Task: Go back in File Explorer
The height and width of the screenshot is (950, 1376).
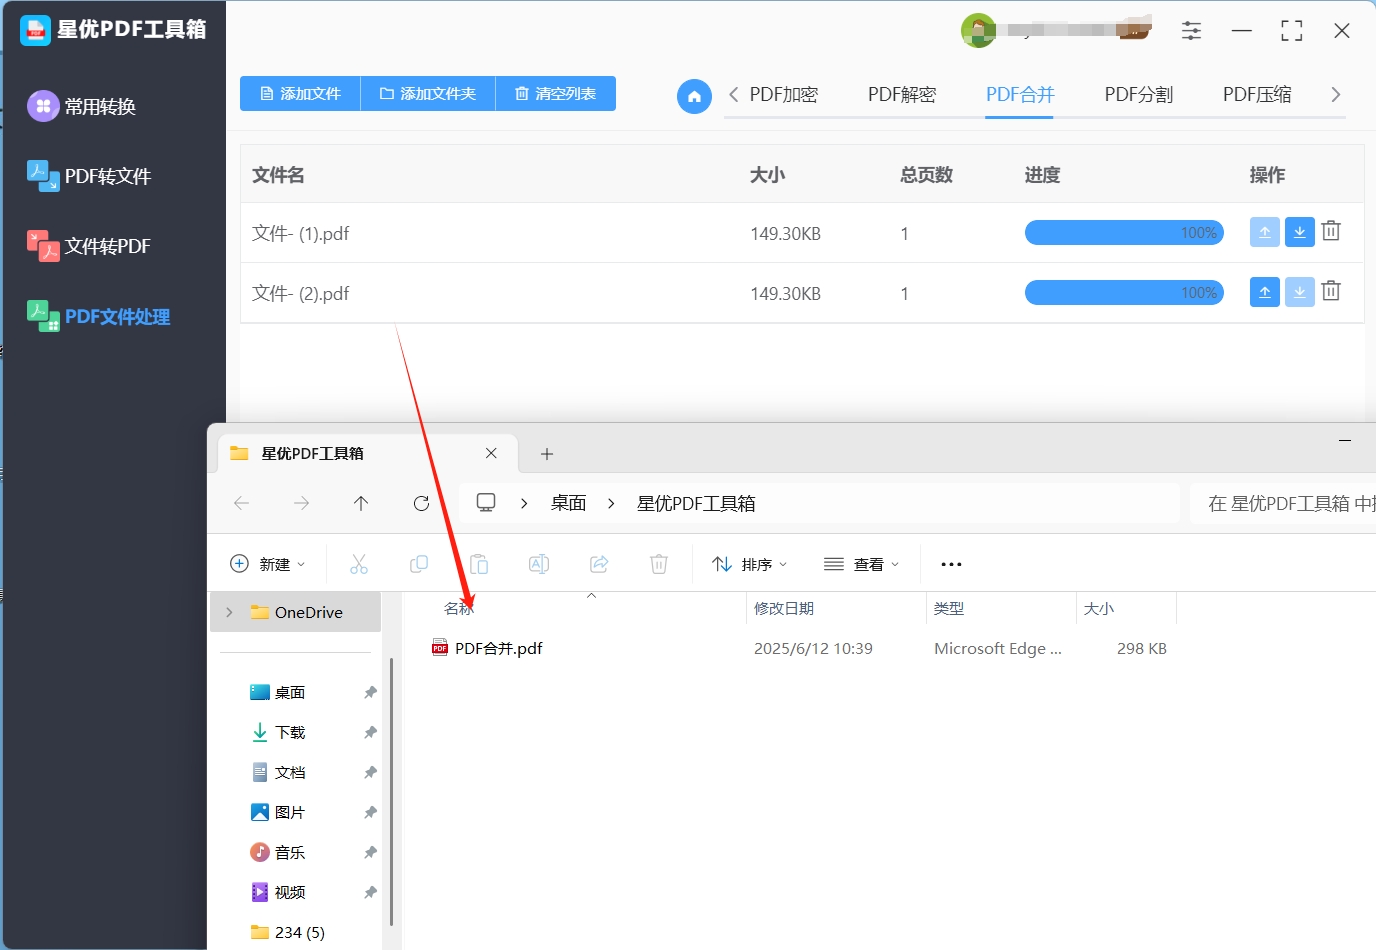Action: pos(241,503)
